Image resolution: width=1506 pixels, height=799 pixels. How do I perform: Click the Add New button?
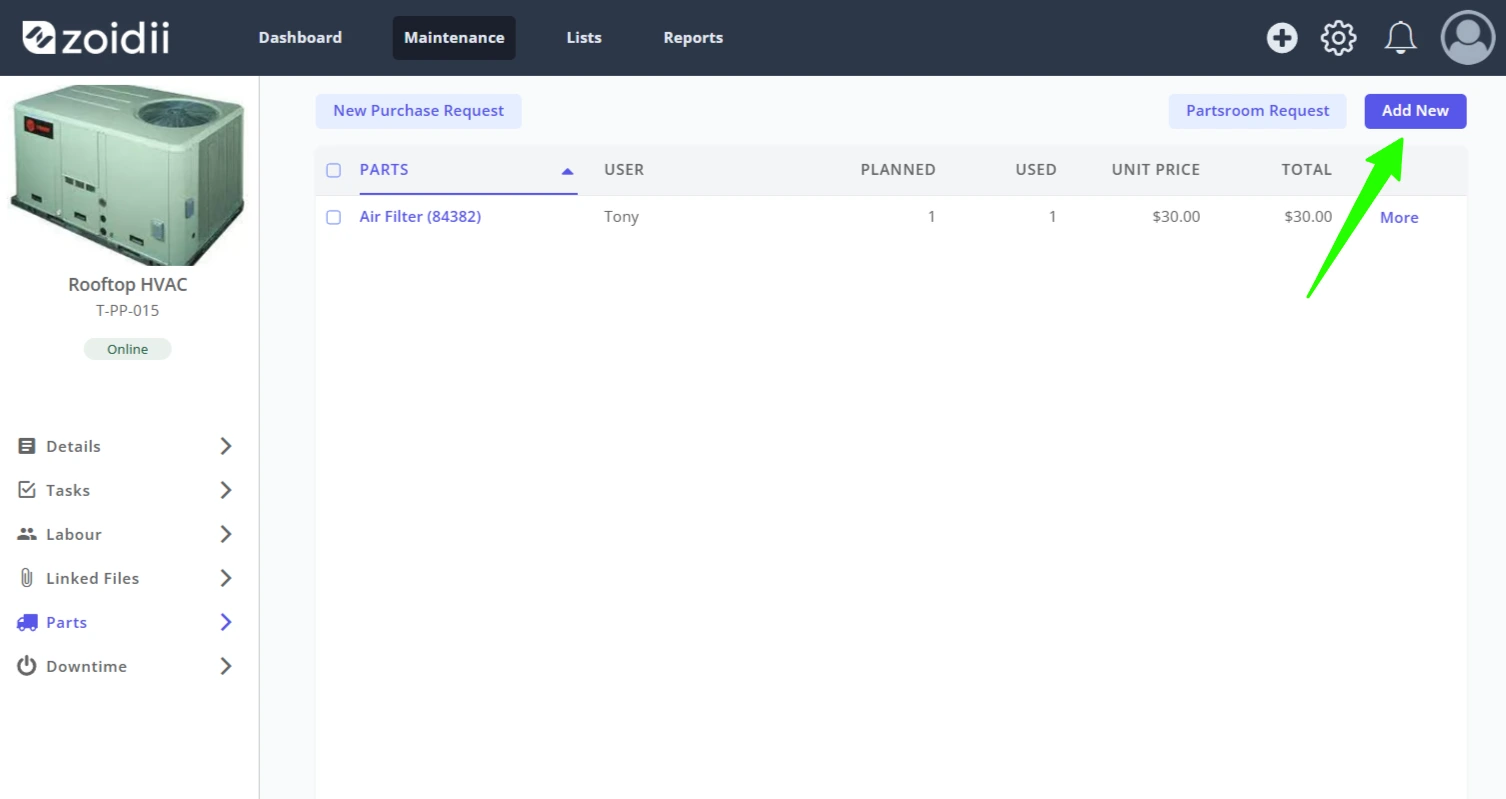[1415, 111]
